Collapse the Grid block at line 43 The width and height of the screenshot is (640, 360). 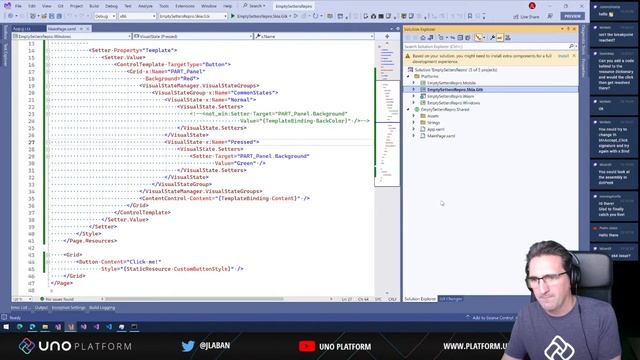(x=48, y=255)
